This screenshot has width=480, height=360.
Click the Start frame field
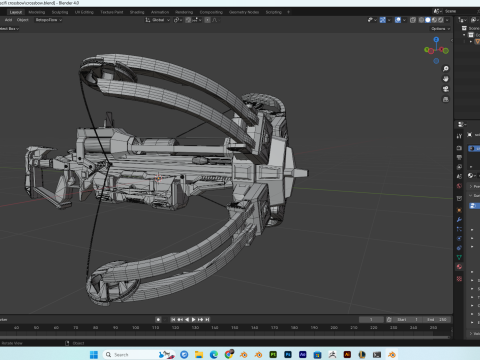407,319
